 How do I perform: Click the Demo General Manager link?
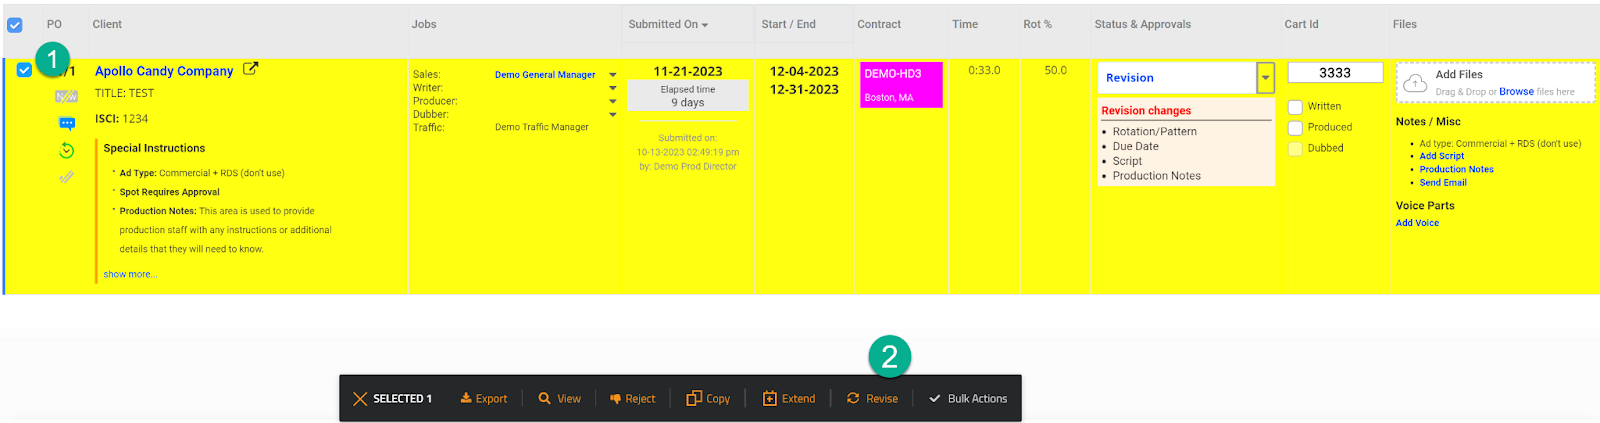(x=545, y=75)
